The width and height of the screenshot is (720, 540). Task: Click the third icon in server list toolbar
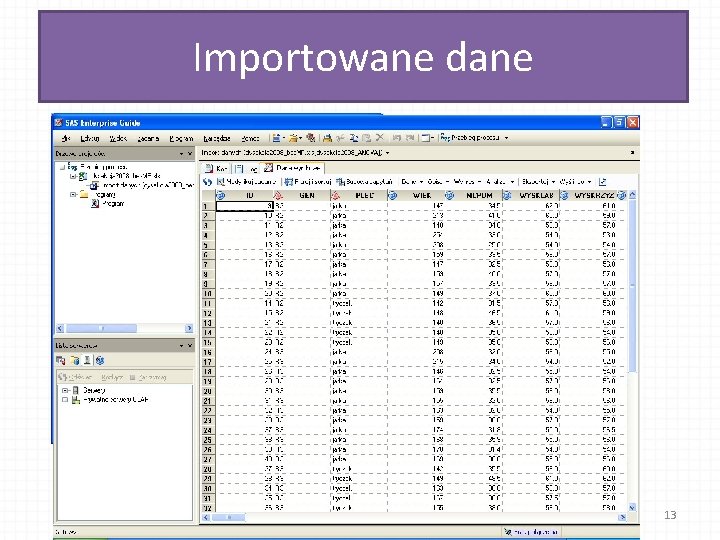[87, 360]
